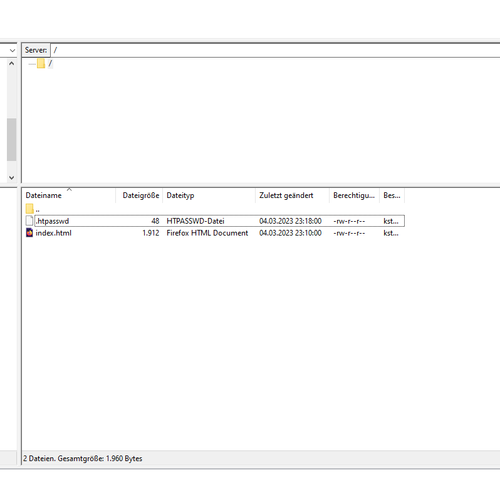This screenshot has height=488, width=500.
Task: Select the root "/" tree item
Action: (50, 63)
